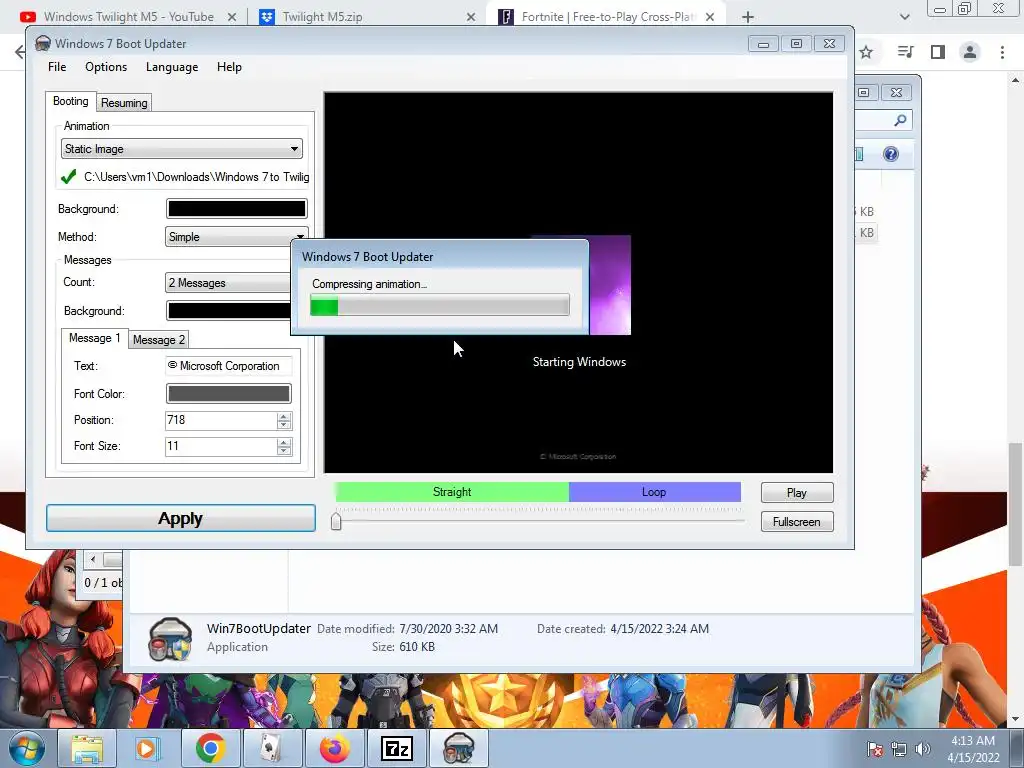Switch to the Message 2 tab
The image size is (1024, 768).
coord(159,340)
